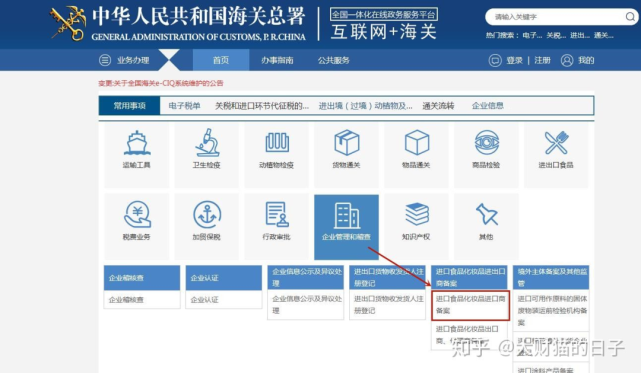Open the boxed 进口食品化妆品进口商备案 link
Viewport: 641px width, 373px height.
[470, 305]
